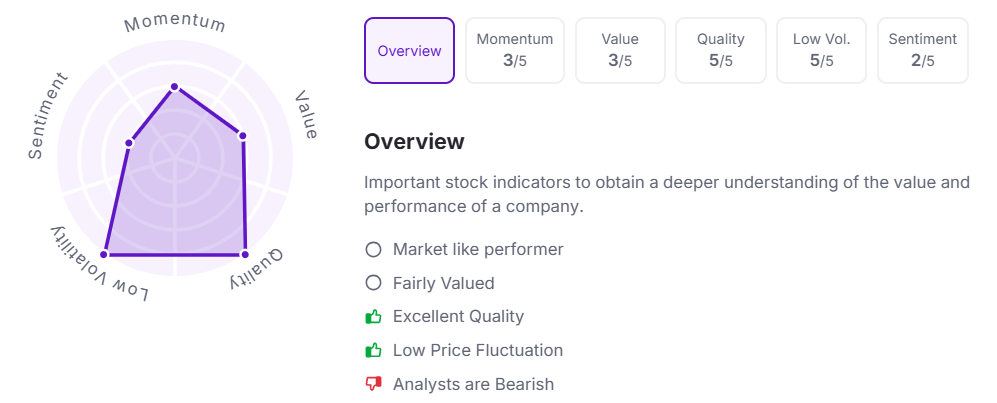997x403 pixels.
Task: Show the Quality 5/5 tab
Action: point(720,50)
